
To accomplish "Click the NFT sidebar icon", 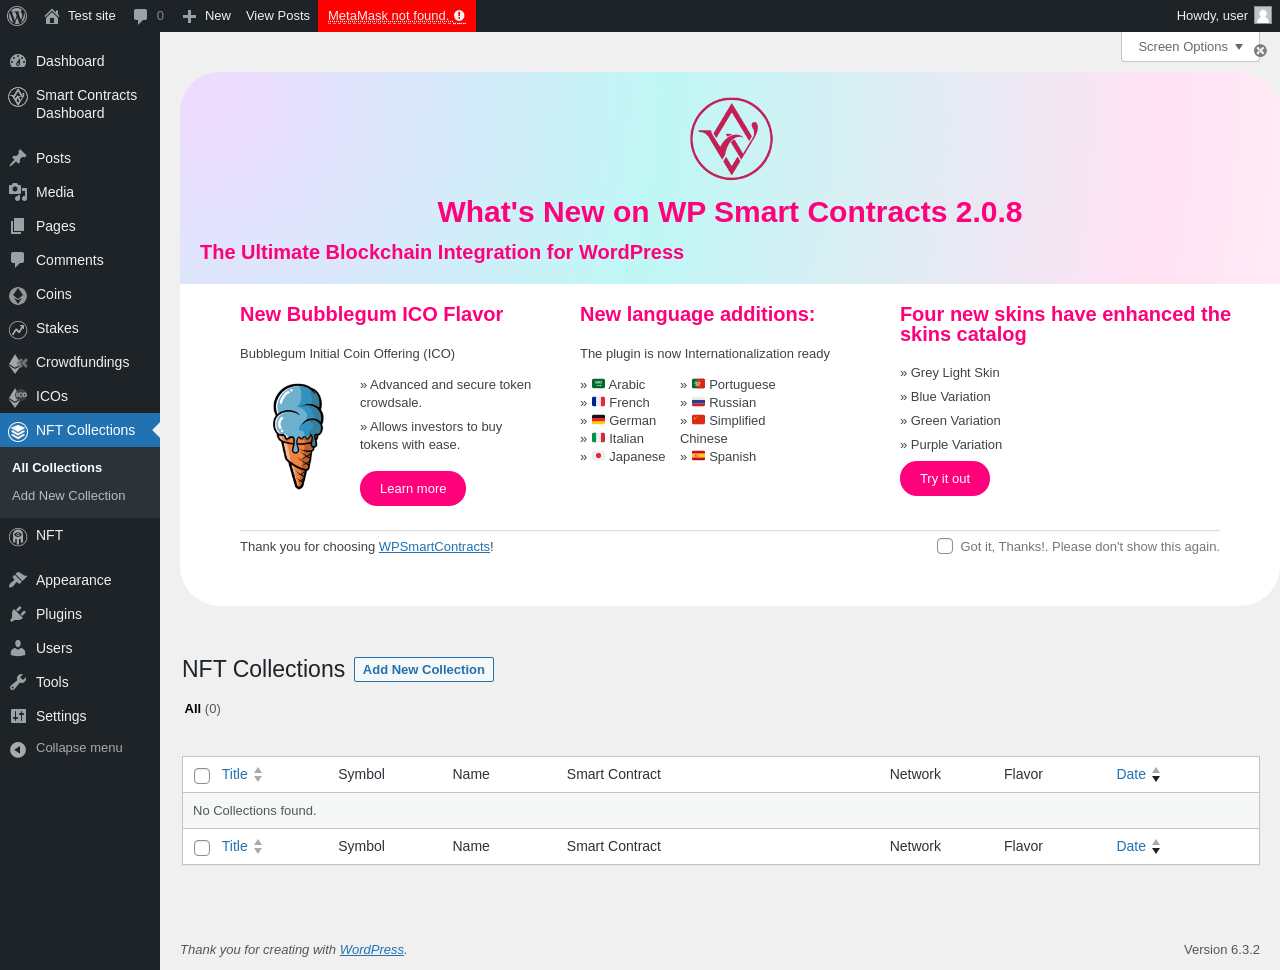I will (18, 537).
